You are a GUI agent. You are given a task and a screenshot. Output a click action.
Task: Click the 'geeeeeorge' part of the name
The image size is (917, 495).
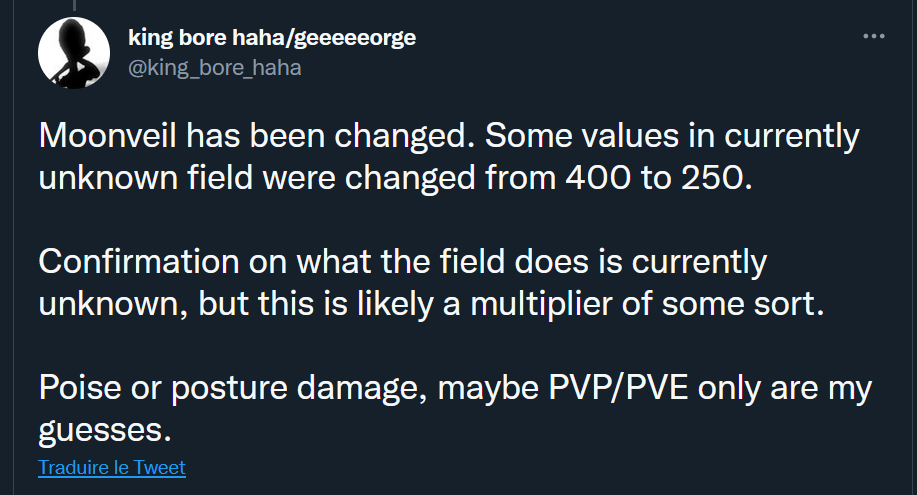(x=355, y=39)
